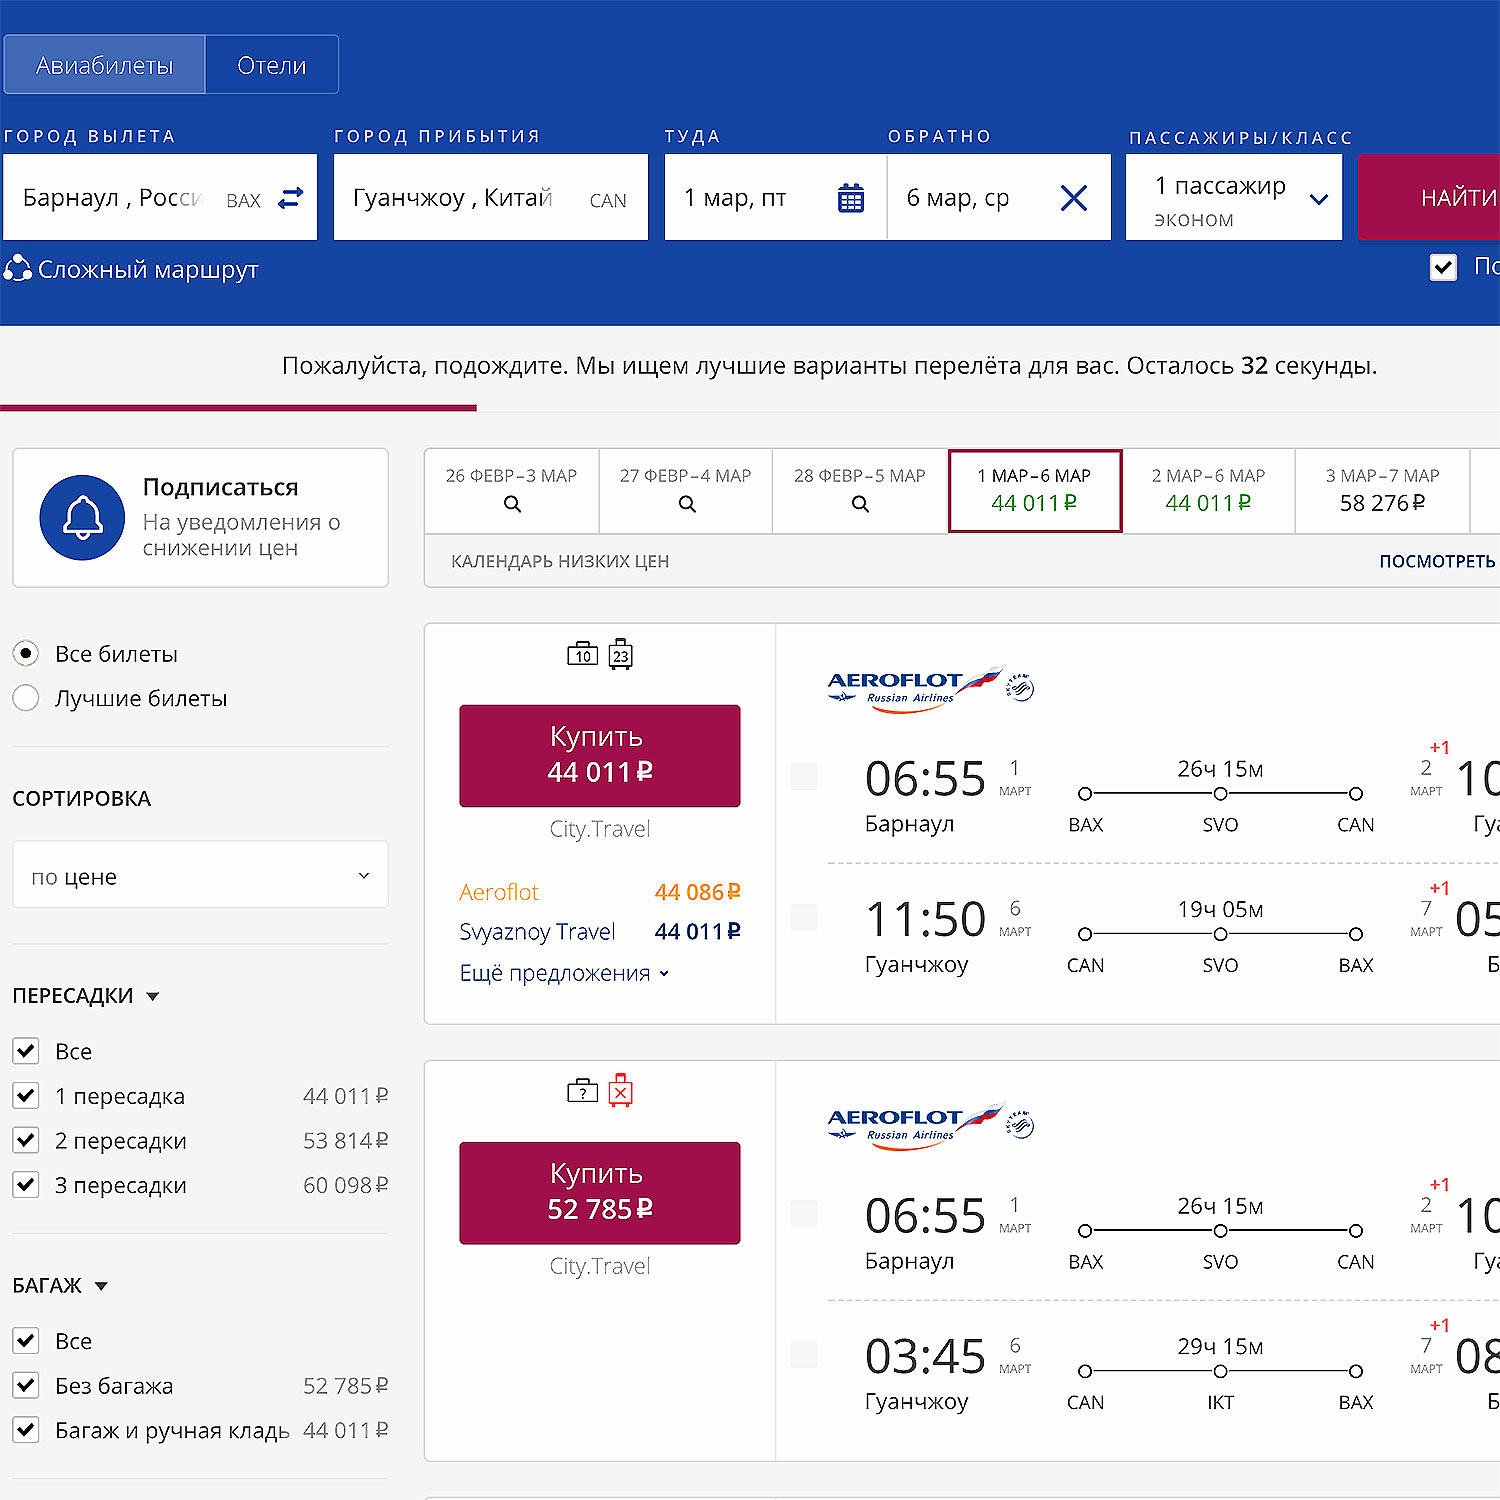Click search magnifier under 27 ФЕВР–4 МАР
This screenshot has width=1500, height=1500.
(687, 504)
